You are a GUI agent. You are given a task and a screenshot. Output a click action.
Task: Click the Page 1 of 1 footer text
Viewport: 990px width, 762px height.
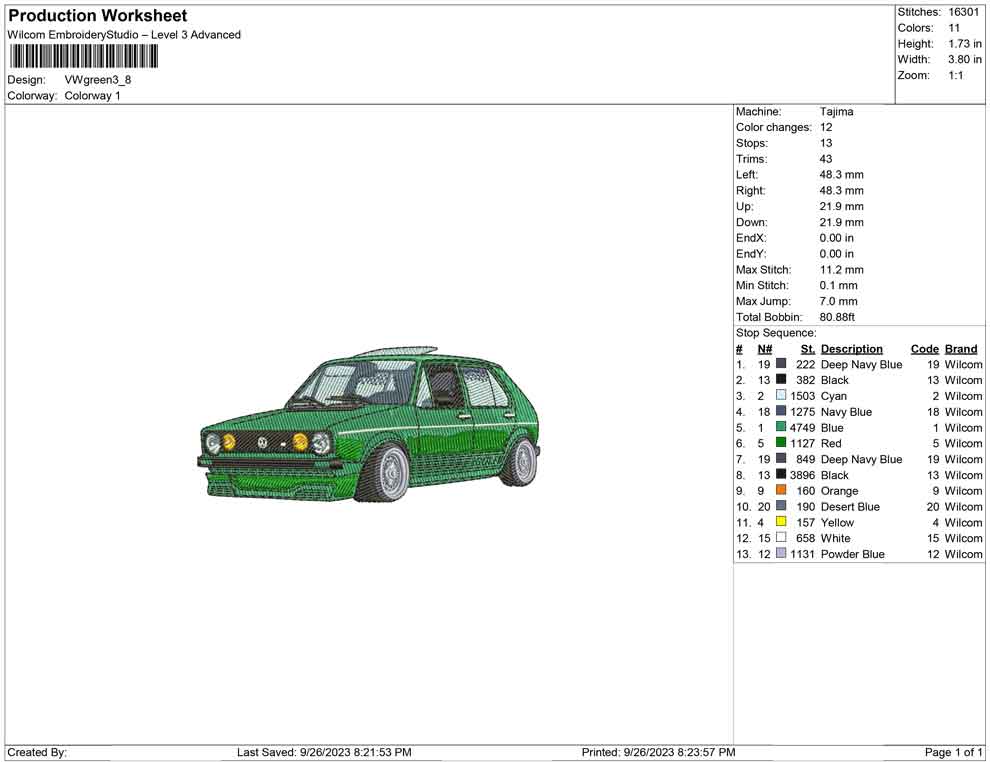pyautogui.click(x=953, y=752)
